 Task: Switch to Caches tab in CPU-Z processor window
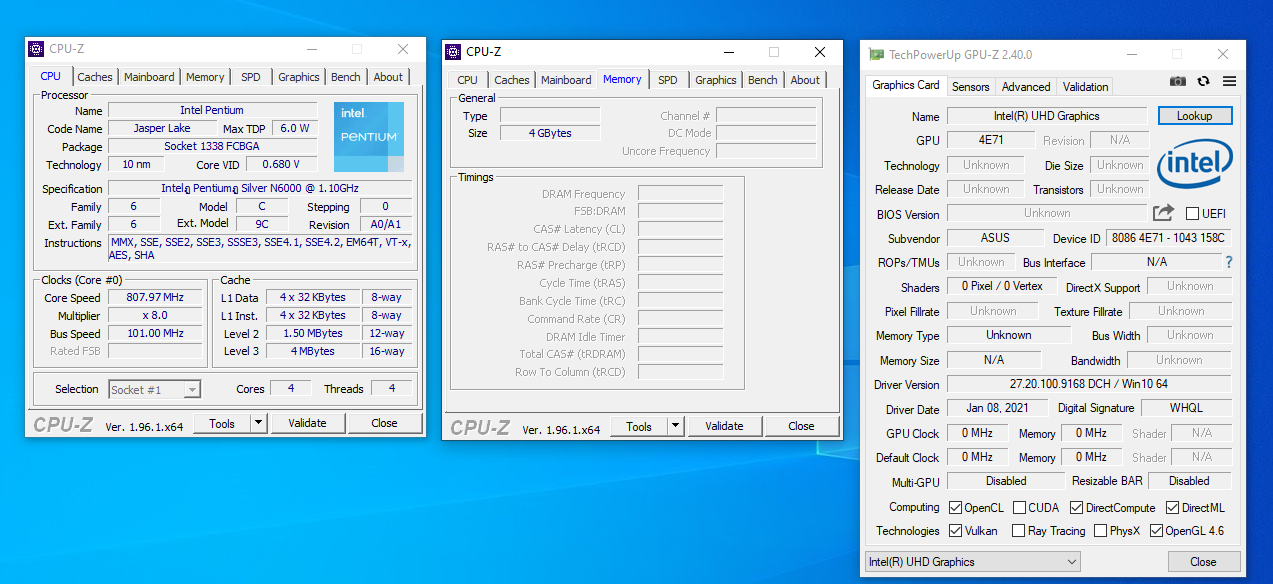(95, 77)
